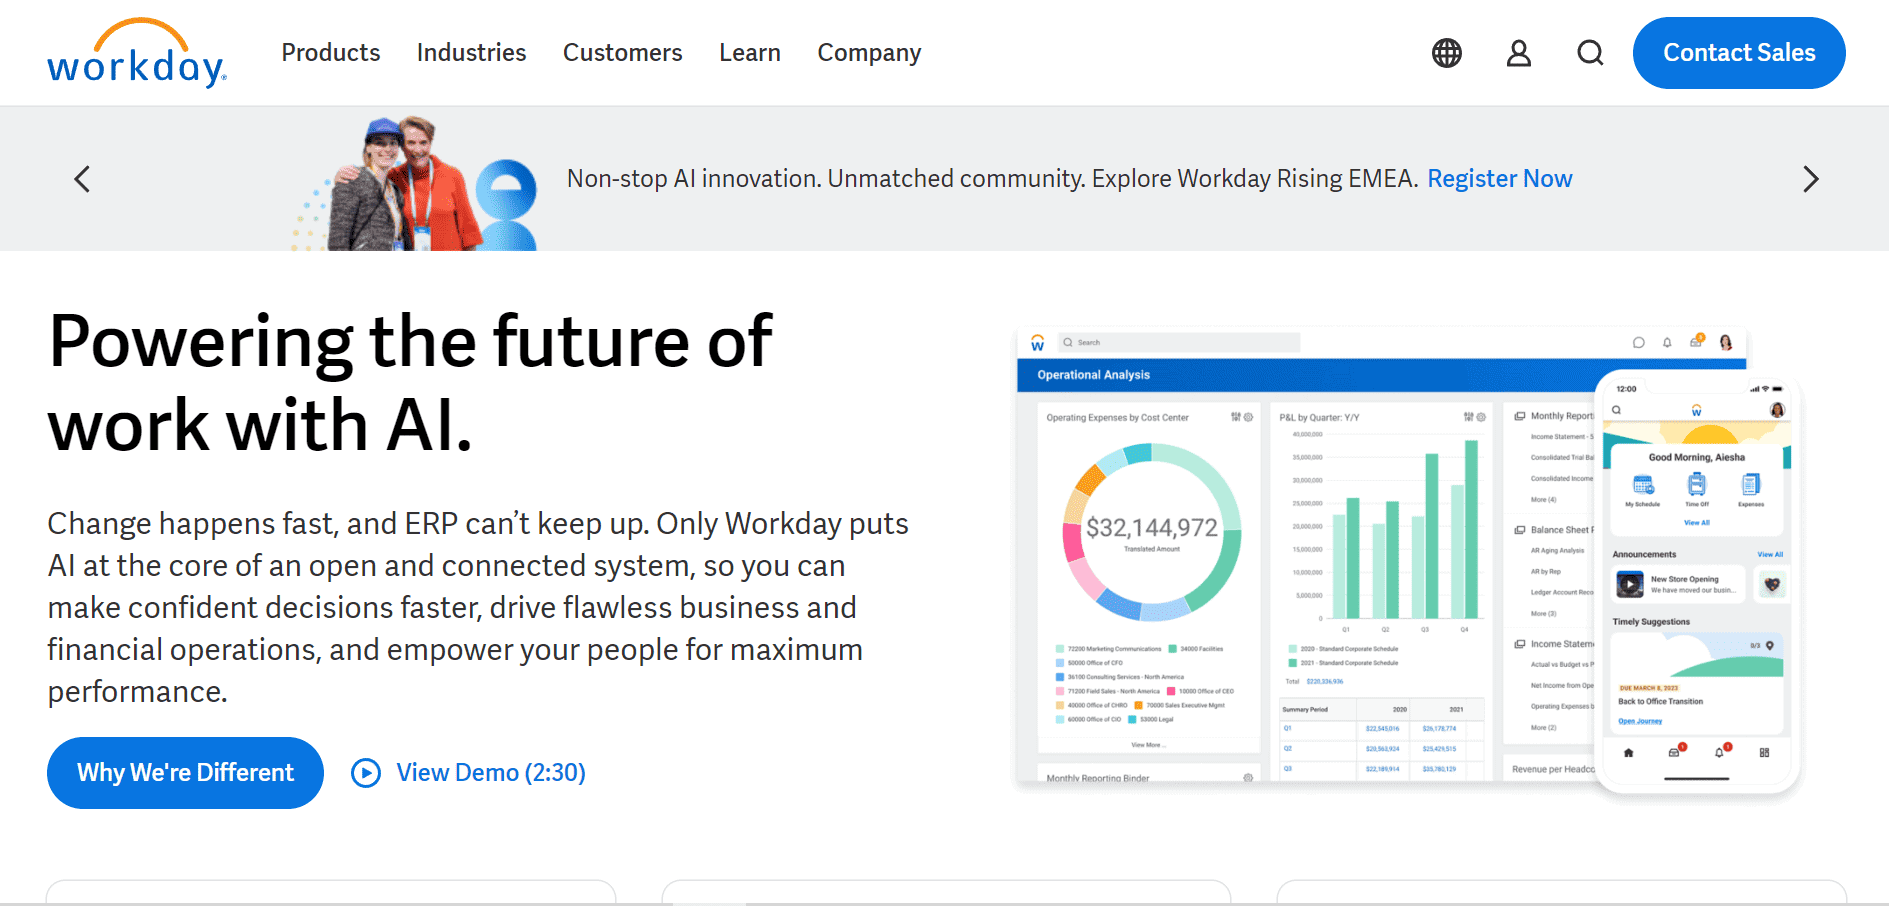
Task: Open the site search magnifier
Action: [1589, 53]
